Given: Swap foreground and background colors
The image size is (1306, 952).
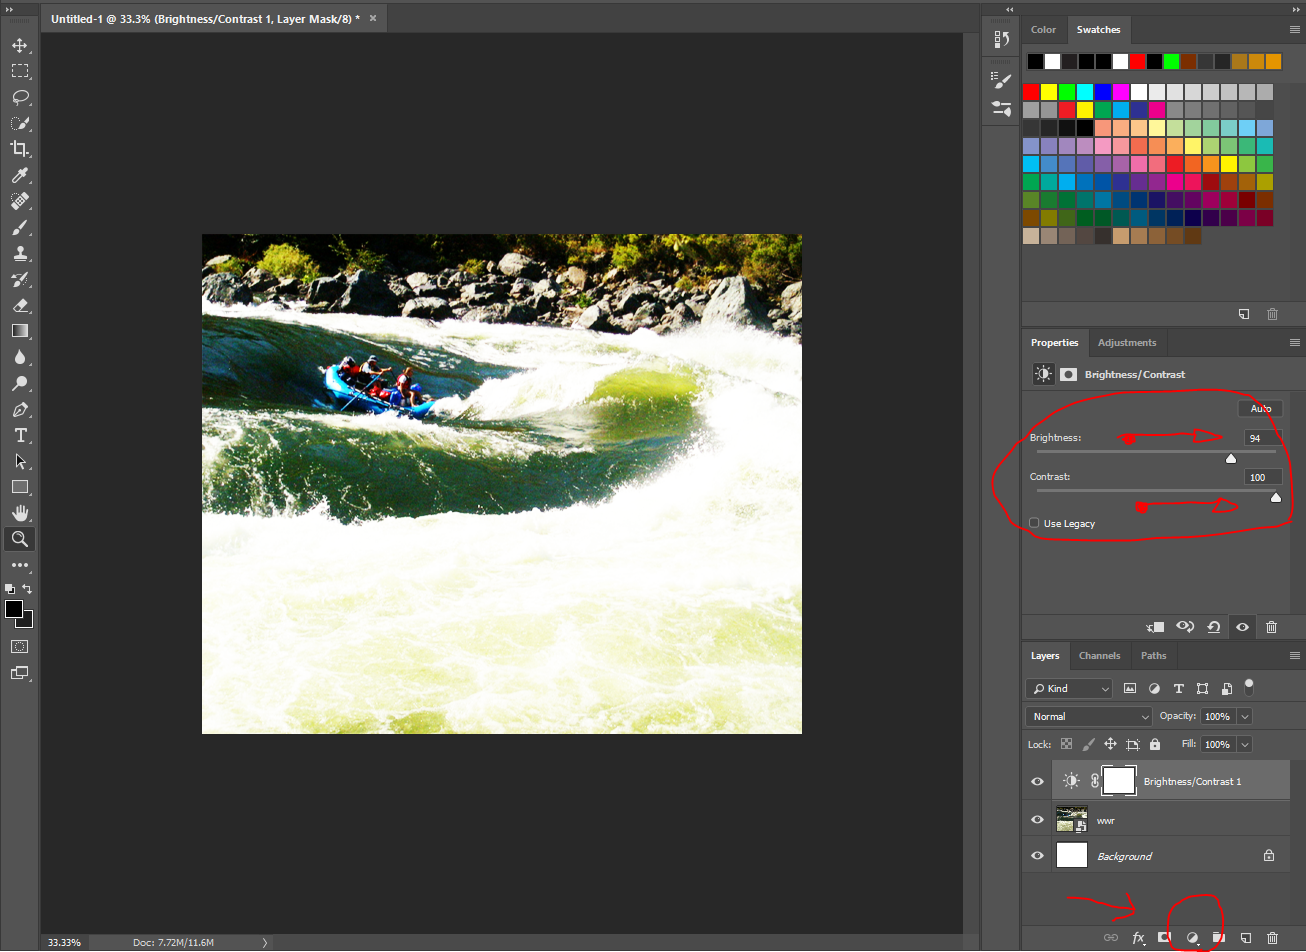Looking at the screenshot, I should click(28, 589).
